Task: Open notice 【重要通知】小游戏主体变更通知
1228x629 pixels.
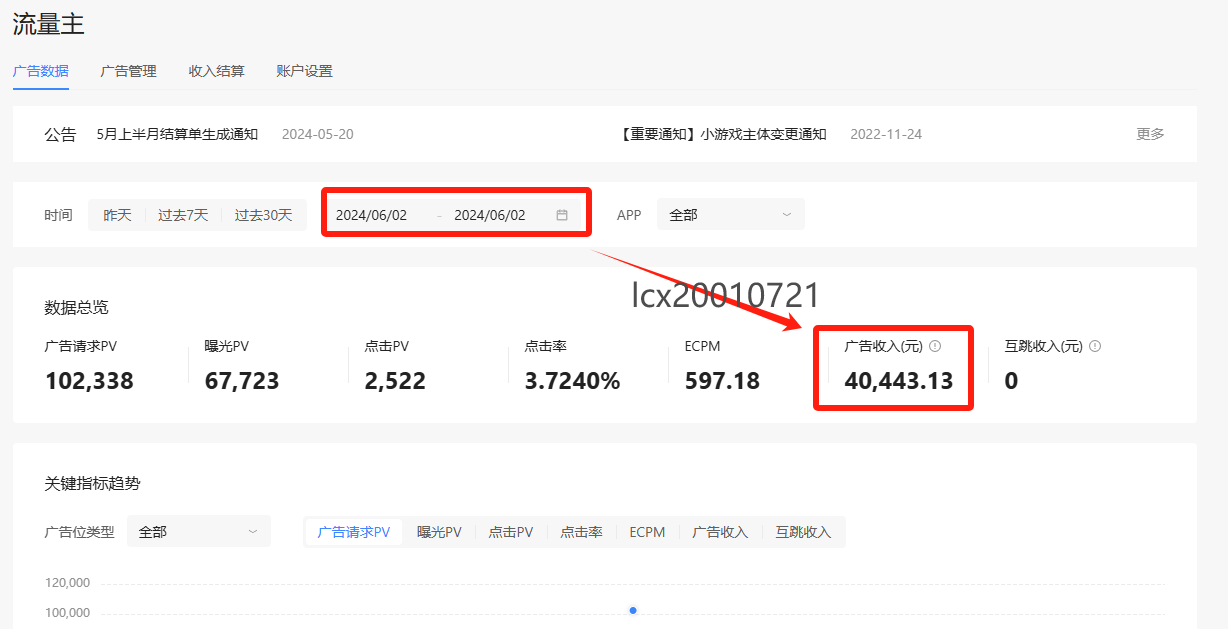Action: click(x=723, y=134)
